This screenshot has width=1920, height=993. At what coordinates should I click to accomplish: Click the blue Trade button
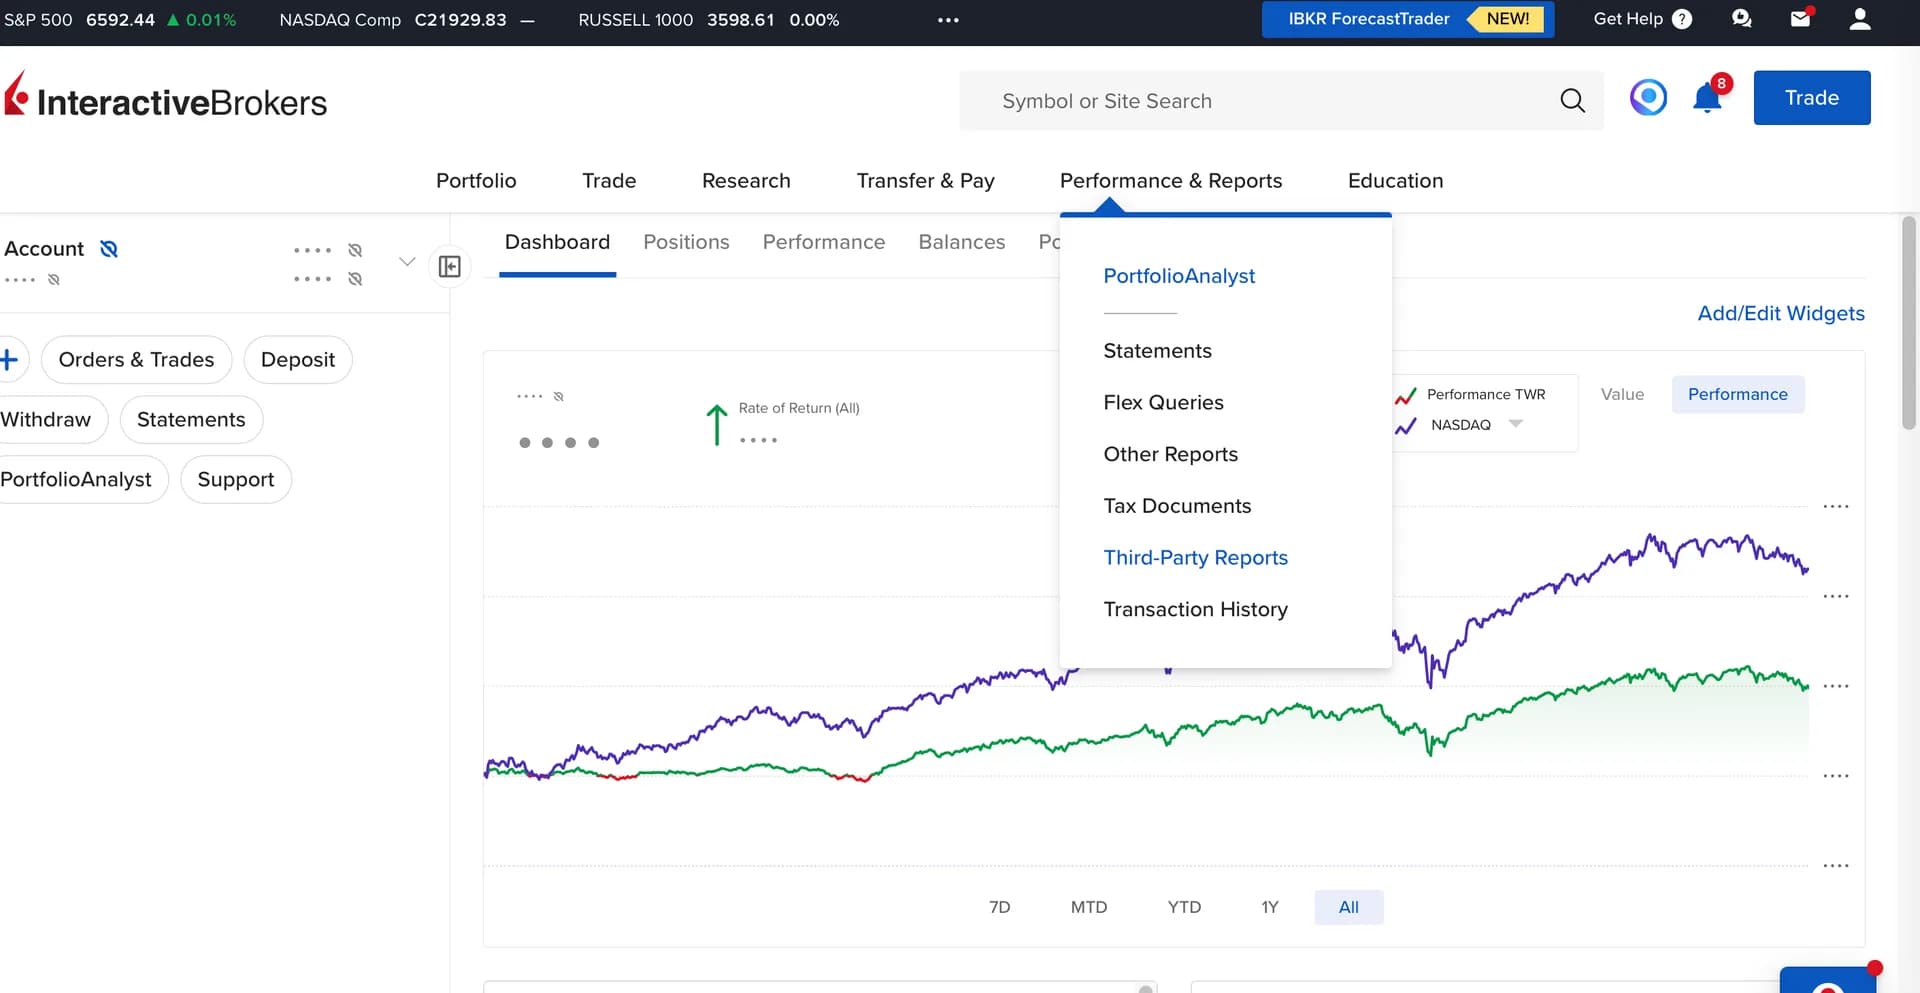click(x=1812, y=98)
